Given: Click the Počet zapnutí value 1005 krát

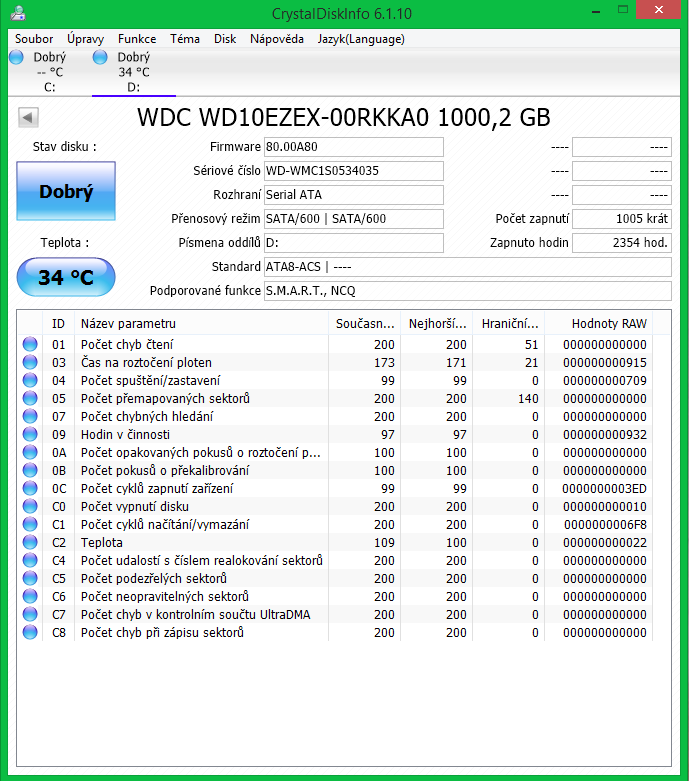Looking at the screenshot, I should point(622,219).
